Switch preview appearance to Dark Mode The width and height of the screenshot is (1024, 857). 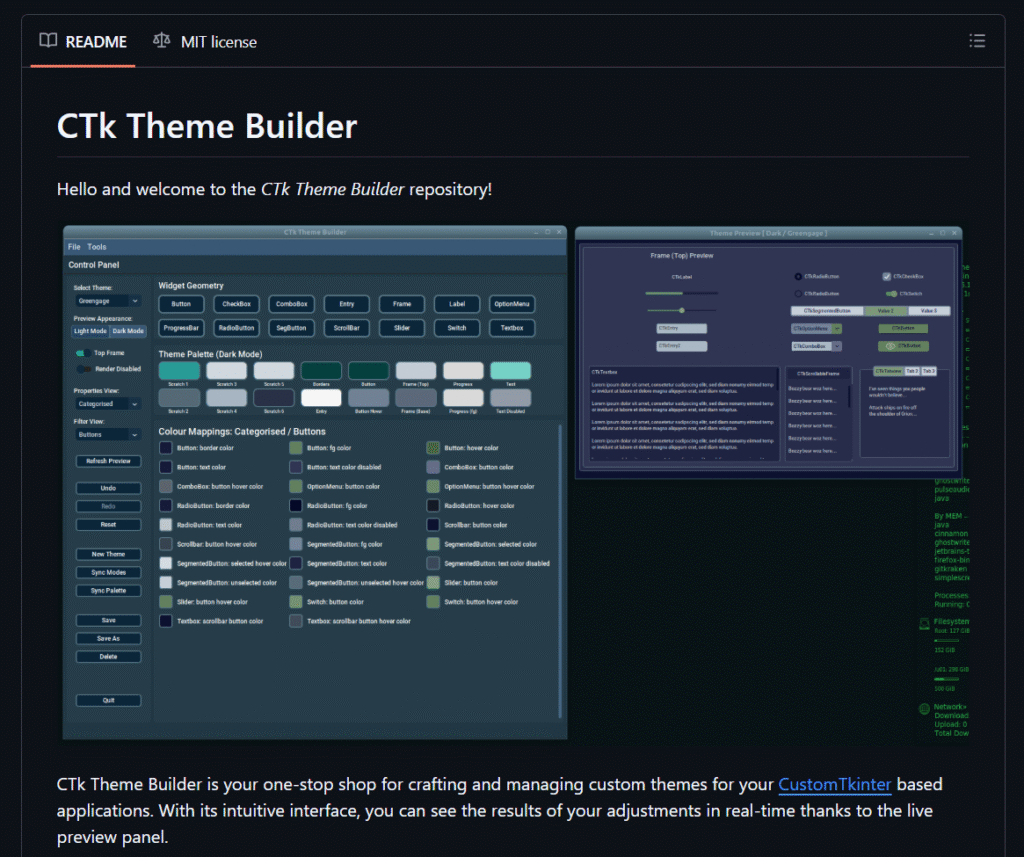(x=128, y=331)
